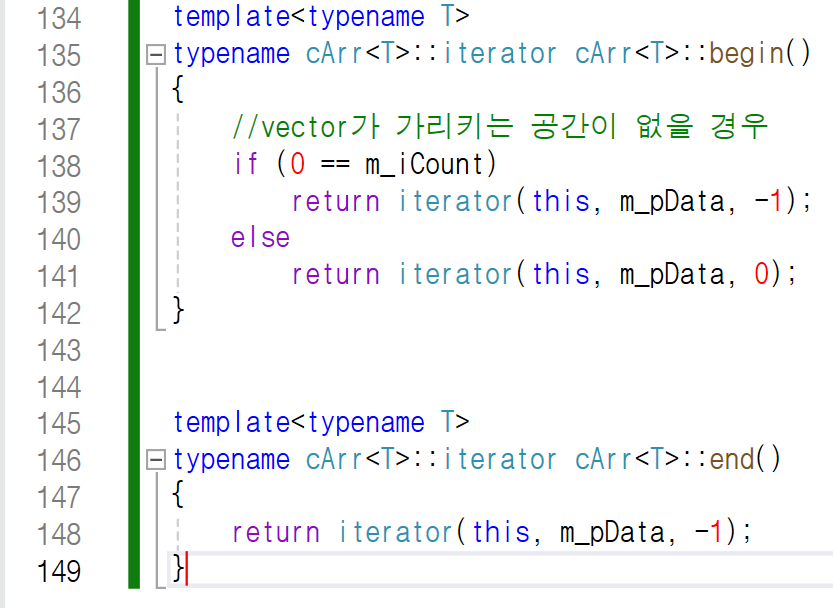Click 'end()' function name on line 146
This screenshot has width=833, height=608.
745,459
